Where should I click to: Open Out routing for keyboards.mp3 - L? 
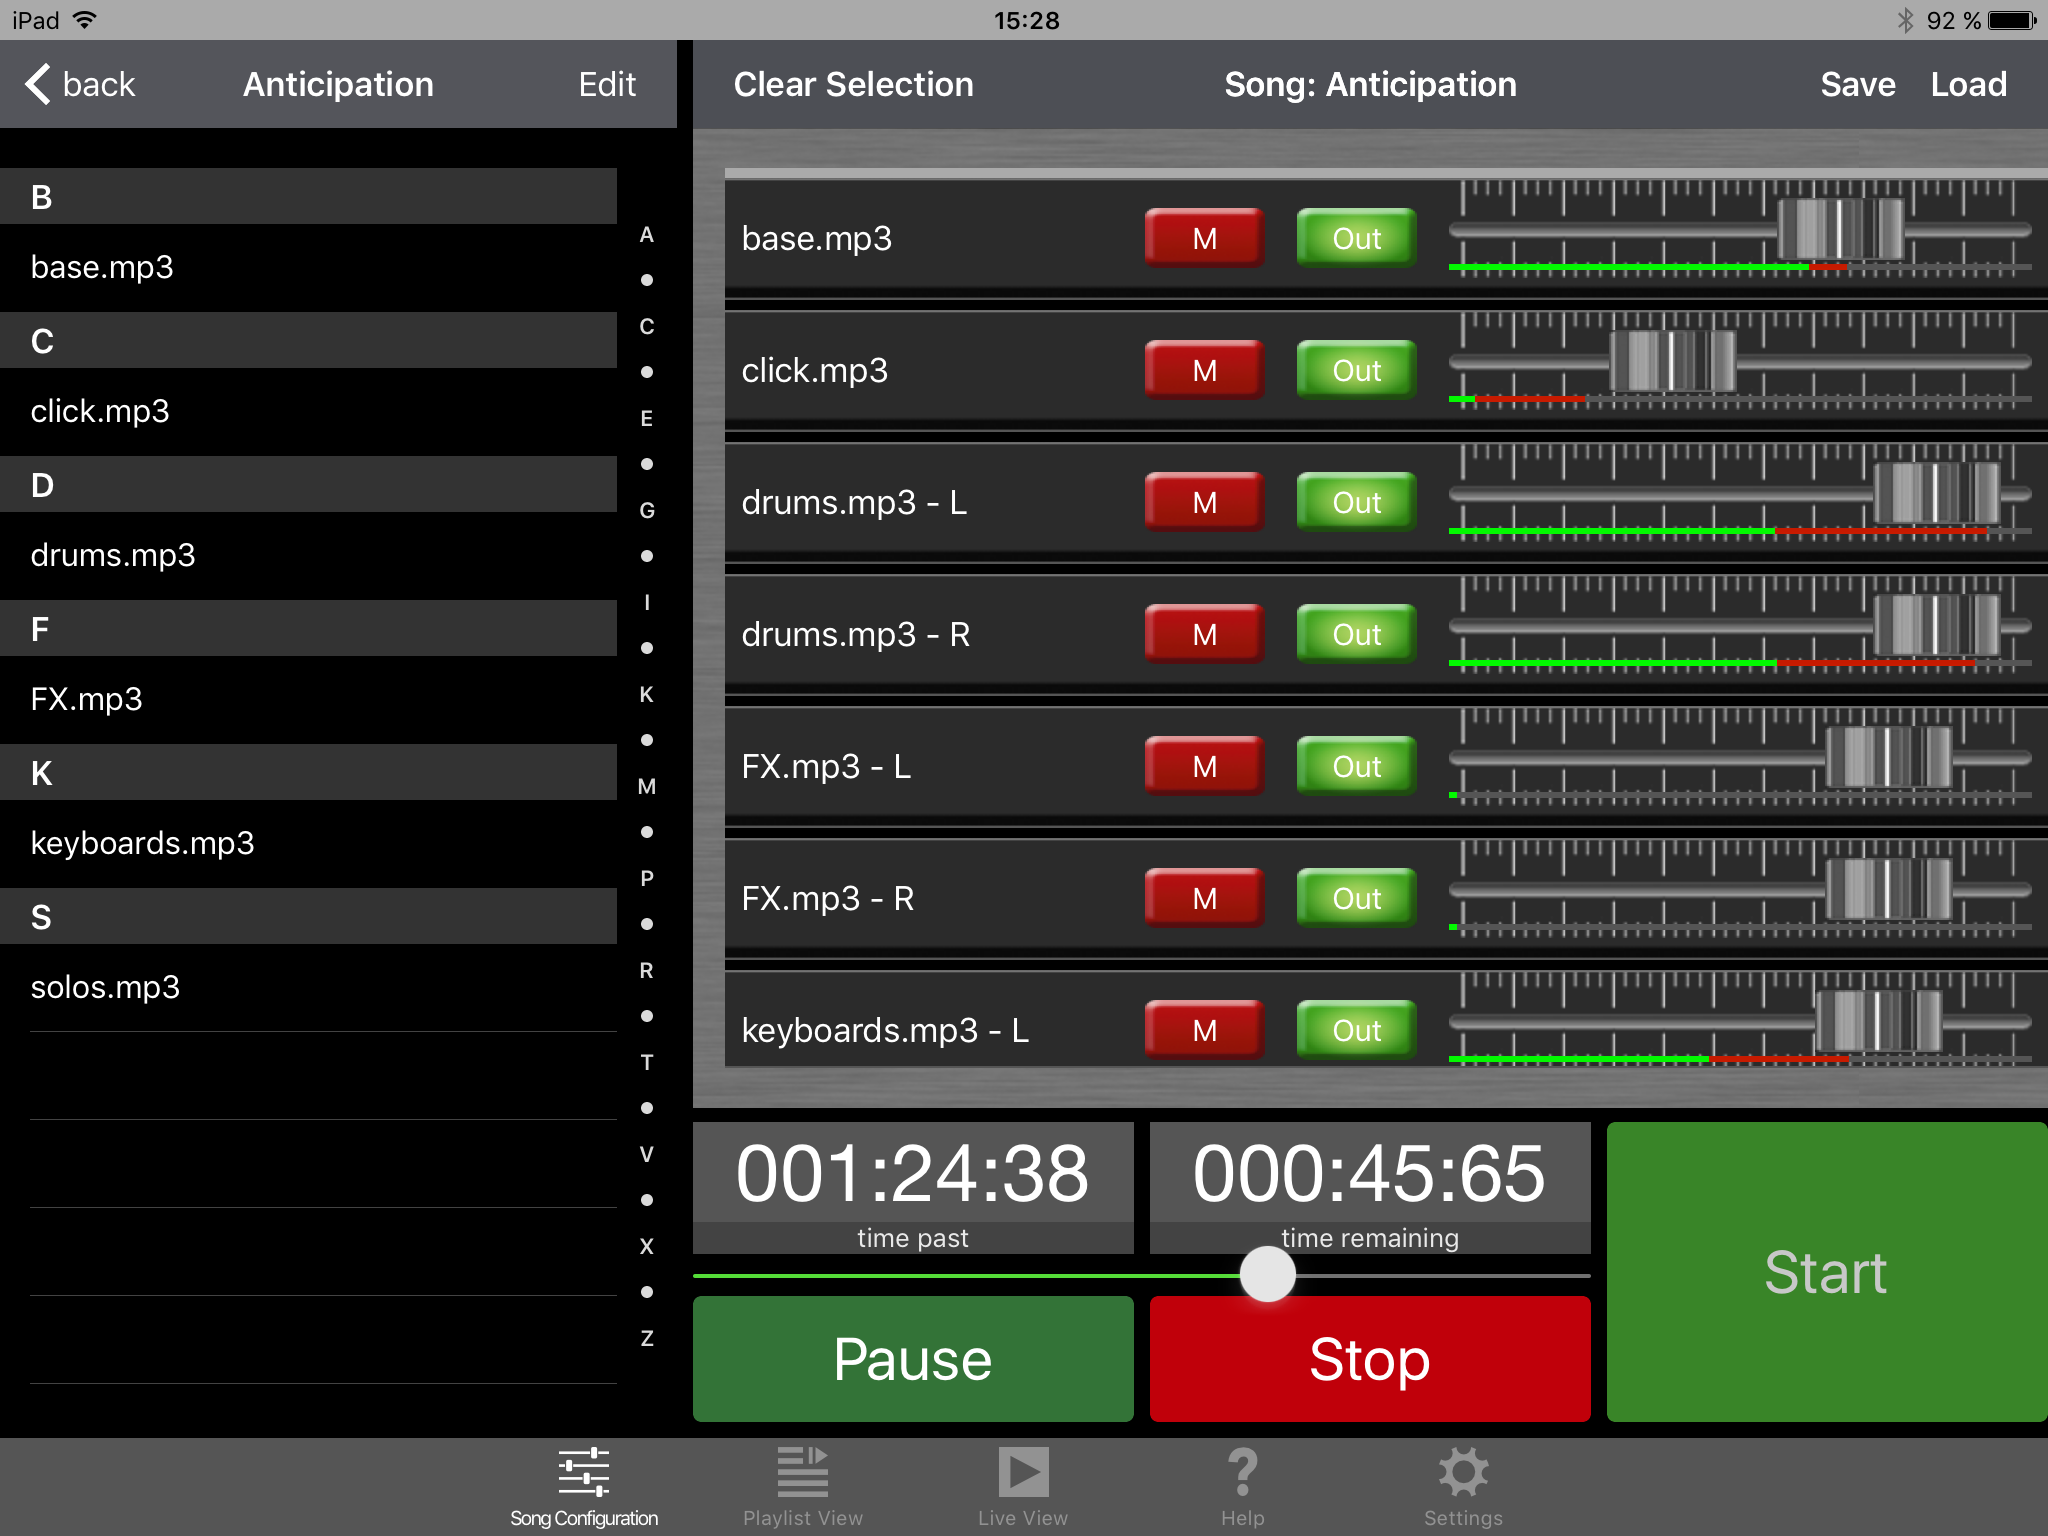1357,1030
